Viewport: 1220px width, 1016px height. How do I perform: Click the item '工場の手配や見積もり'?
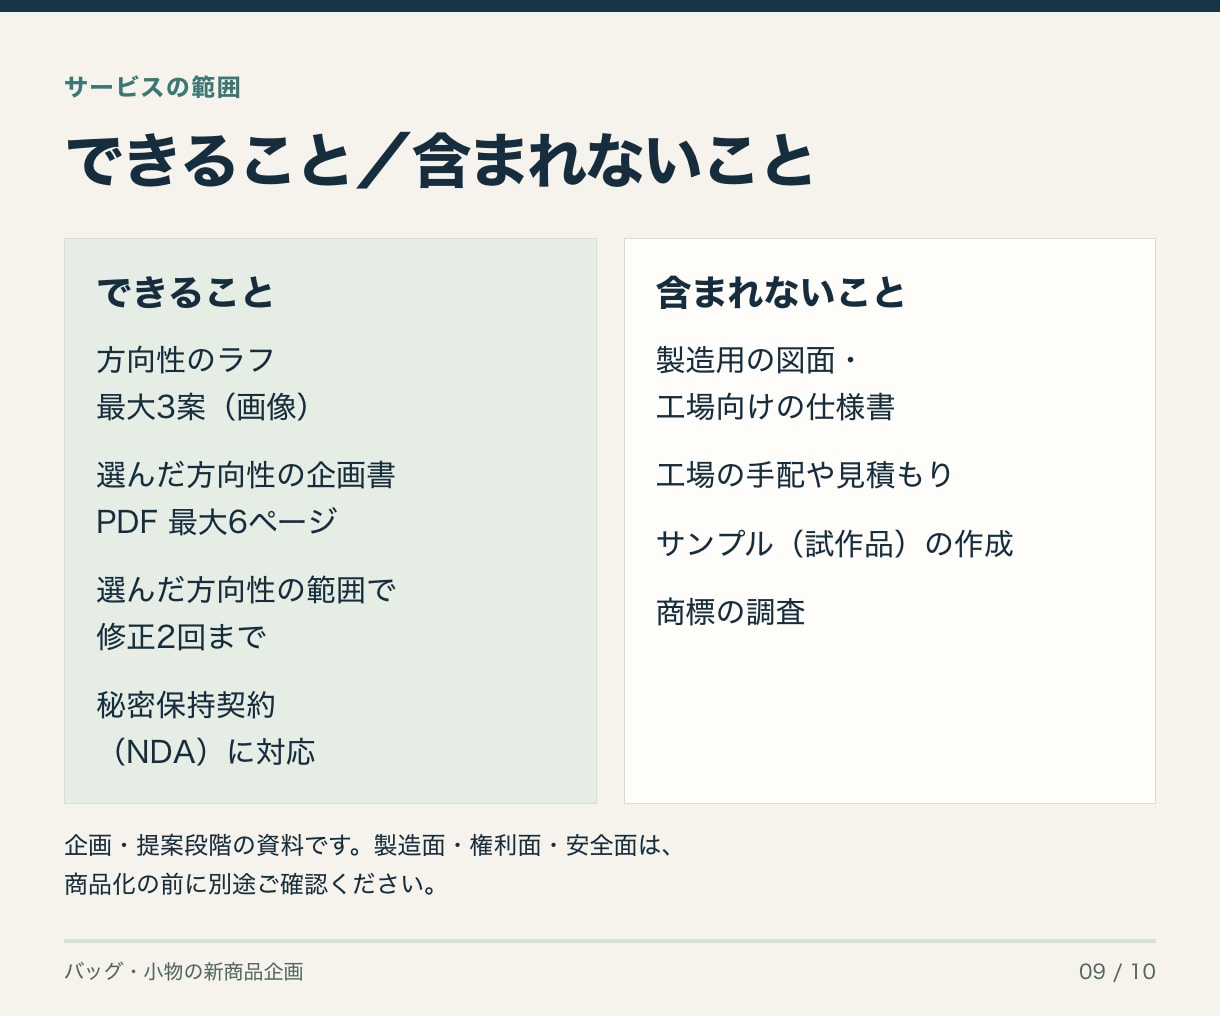805,475
